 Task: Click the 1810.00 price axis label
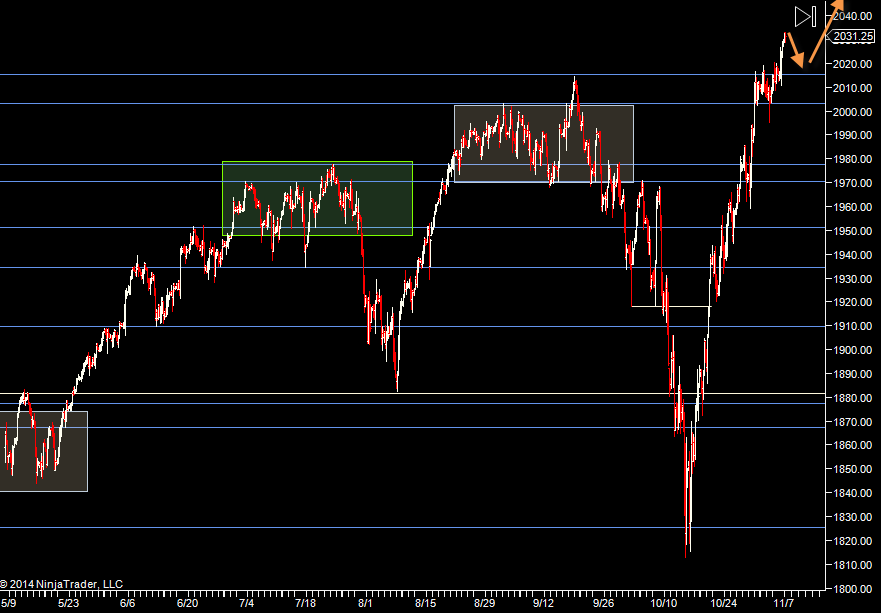click(x=853, y=565)
